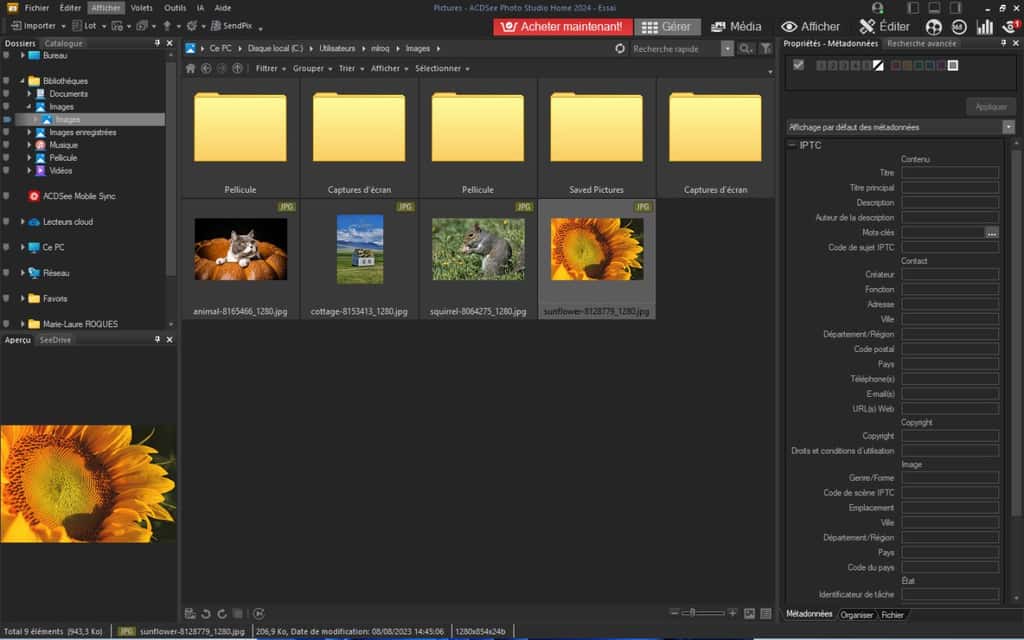This screenshot has height=640, width=1024.
Task: Click the Acheter maintenant! button
Action: click(x=563, y=27)
